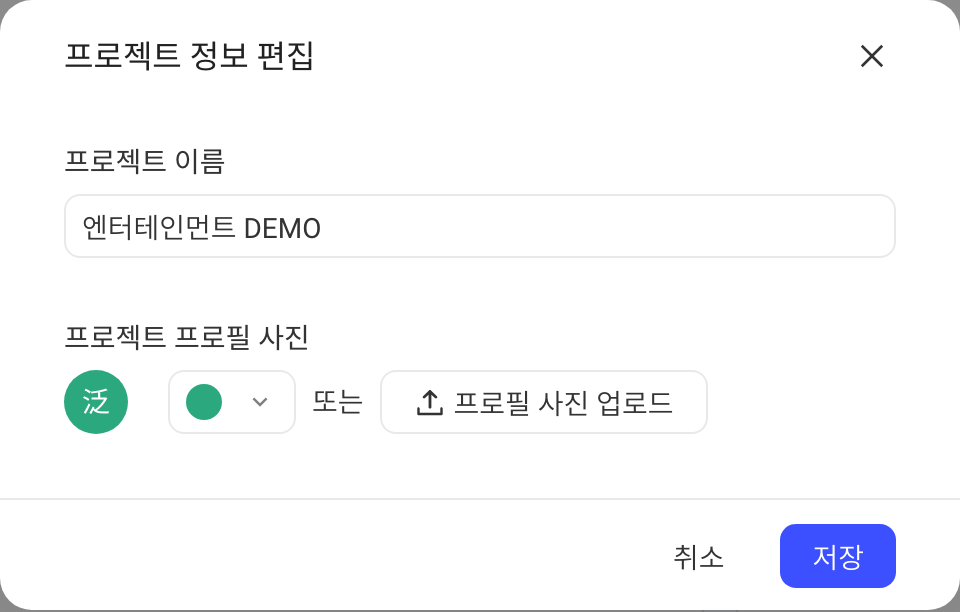This screenshot has height=612, width=960.
Task: Focus the 프로젝트 이름 input field
Action: click(480, 226)
